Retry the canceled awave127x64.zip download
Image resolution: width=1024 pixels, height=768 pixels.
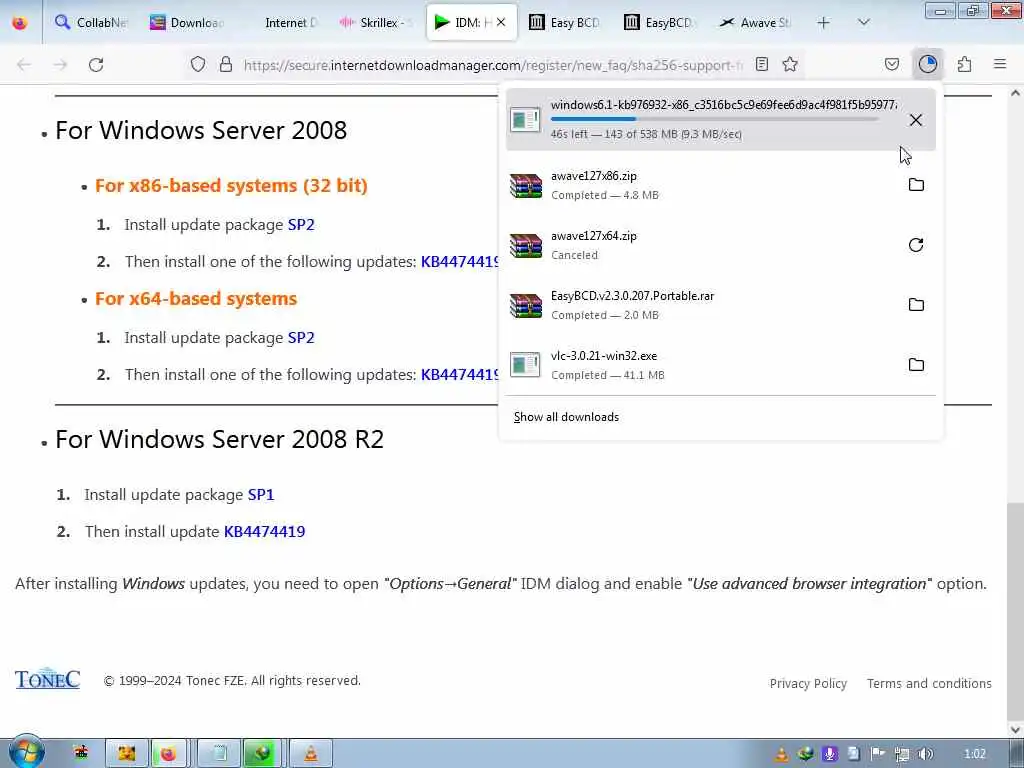click(x=916, y=245)
